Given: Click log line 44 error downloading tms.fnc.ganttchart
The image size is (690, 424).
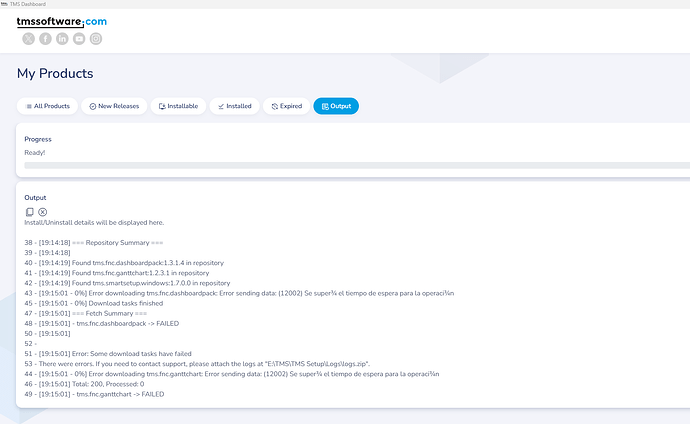Looking at the screenshot, I should 232,374.
